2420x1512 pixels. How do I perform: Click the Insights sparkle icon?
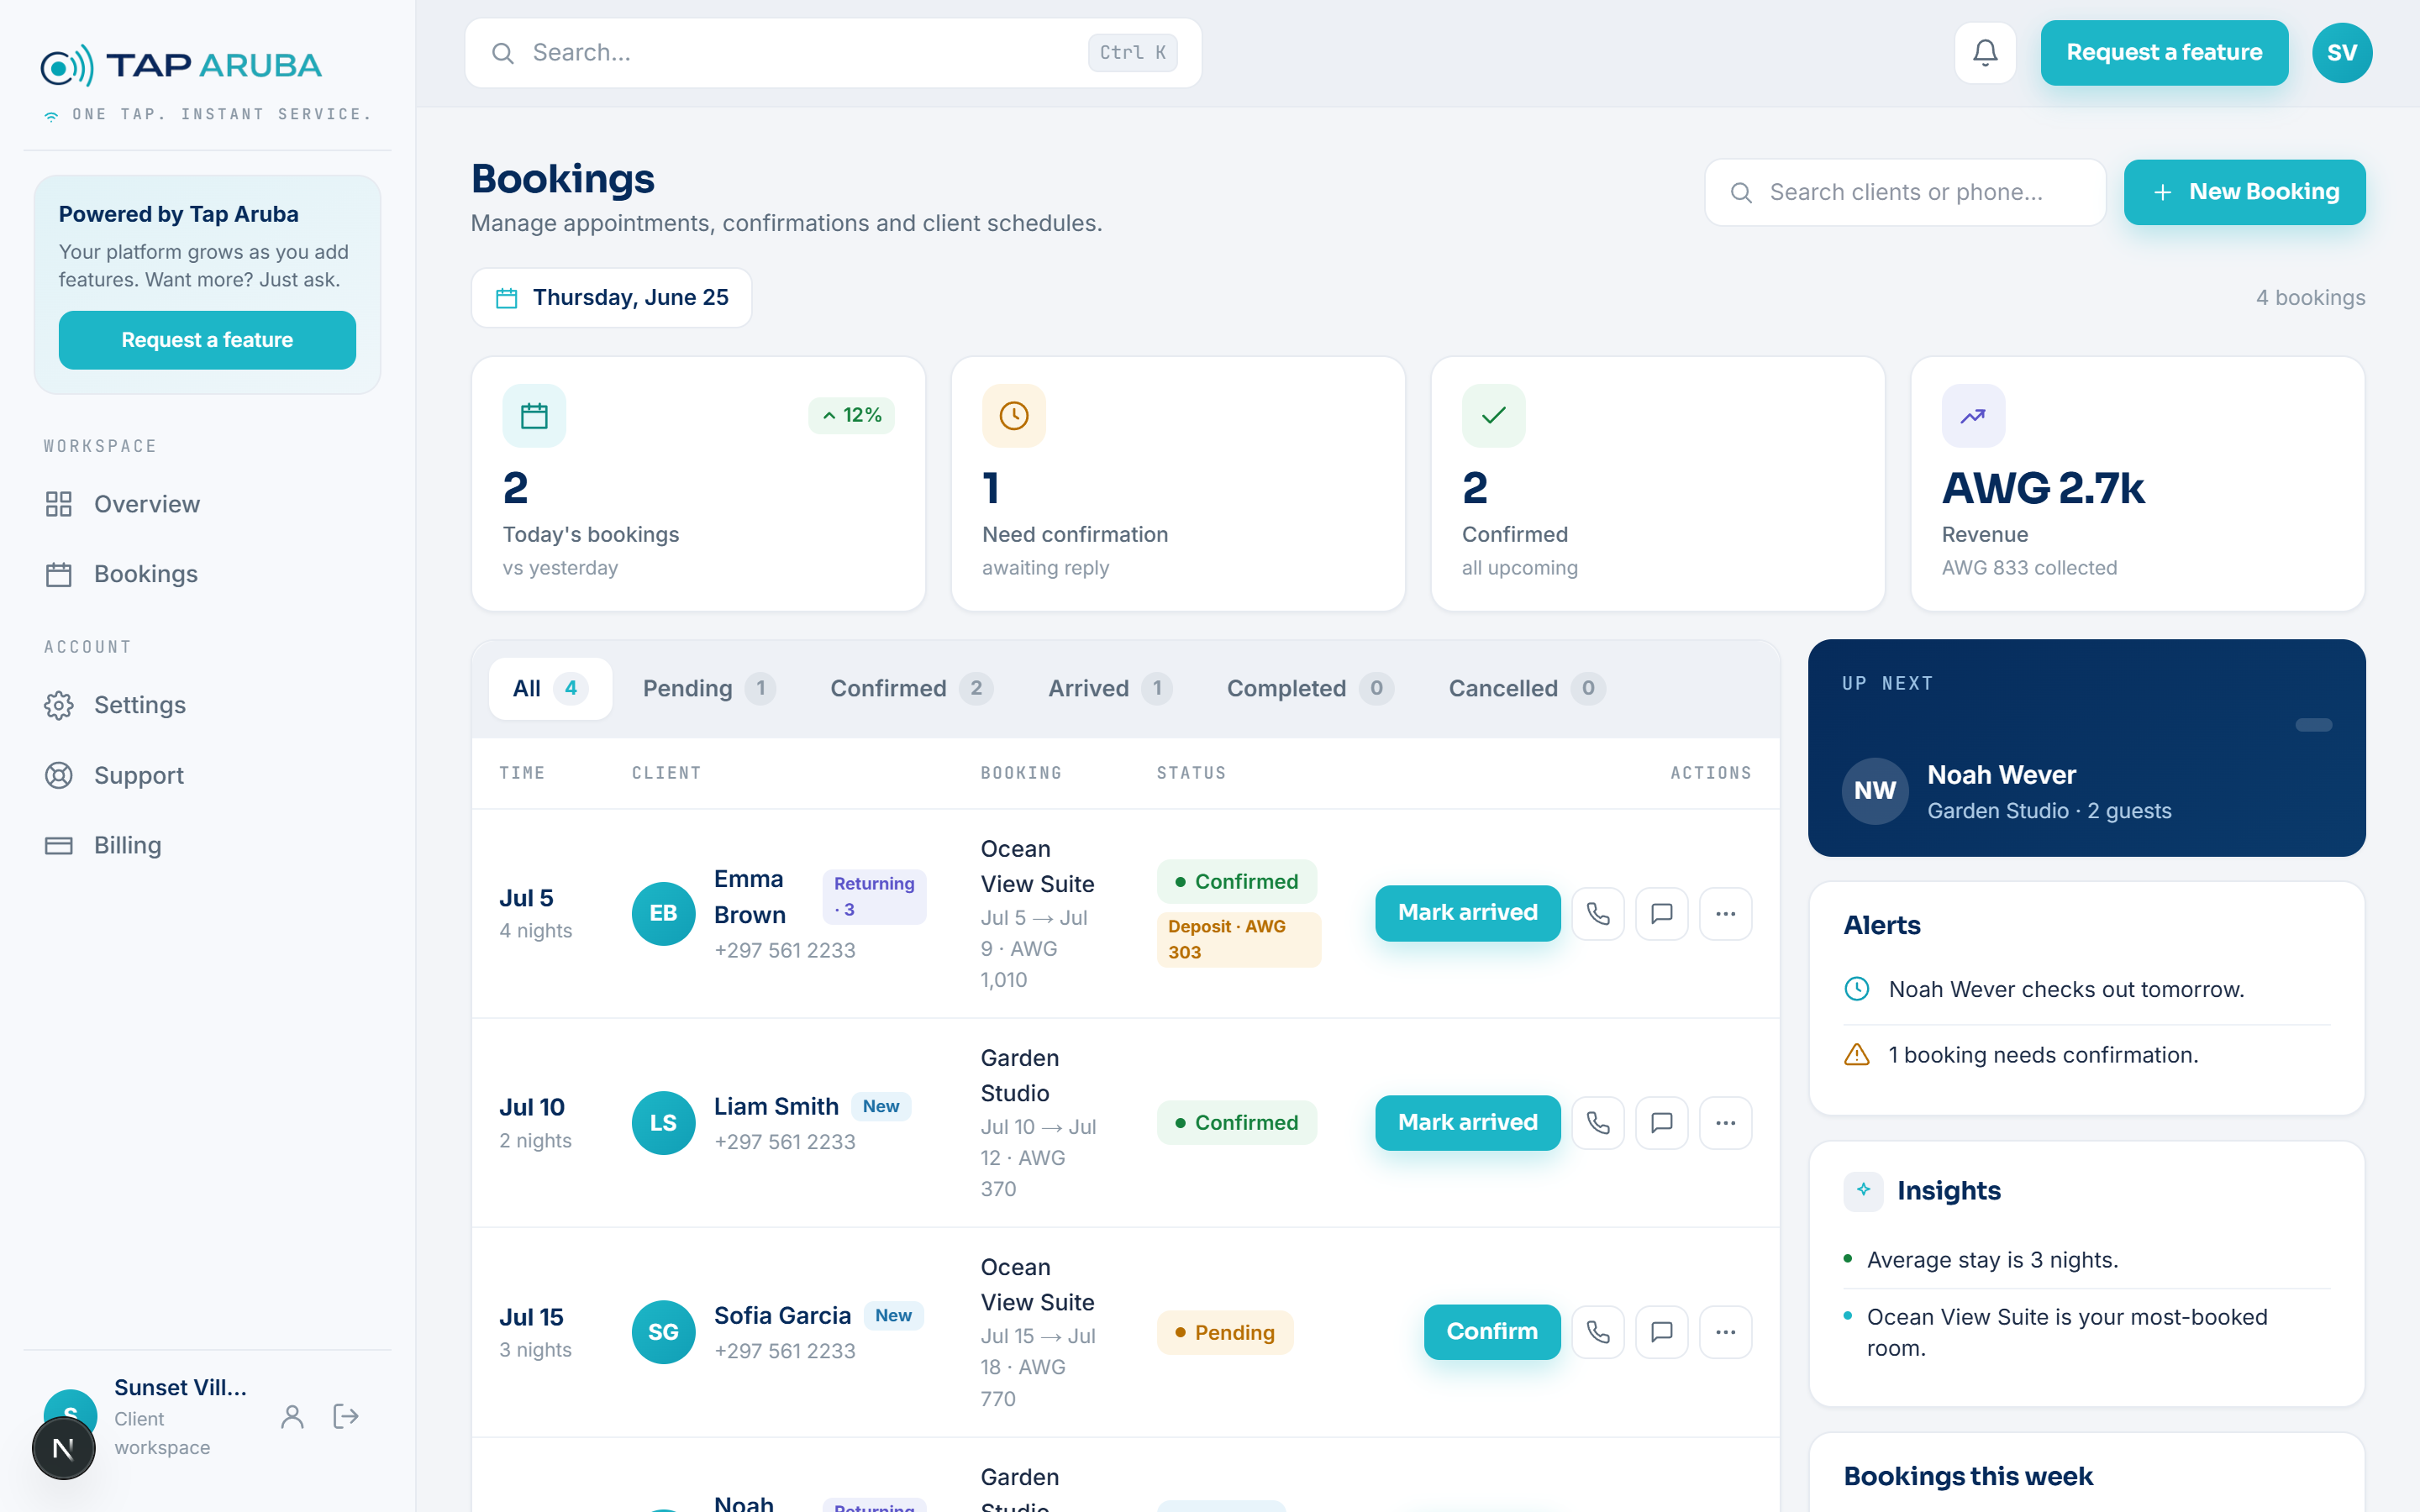click(x=1863, y=1190)
